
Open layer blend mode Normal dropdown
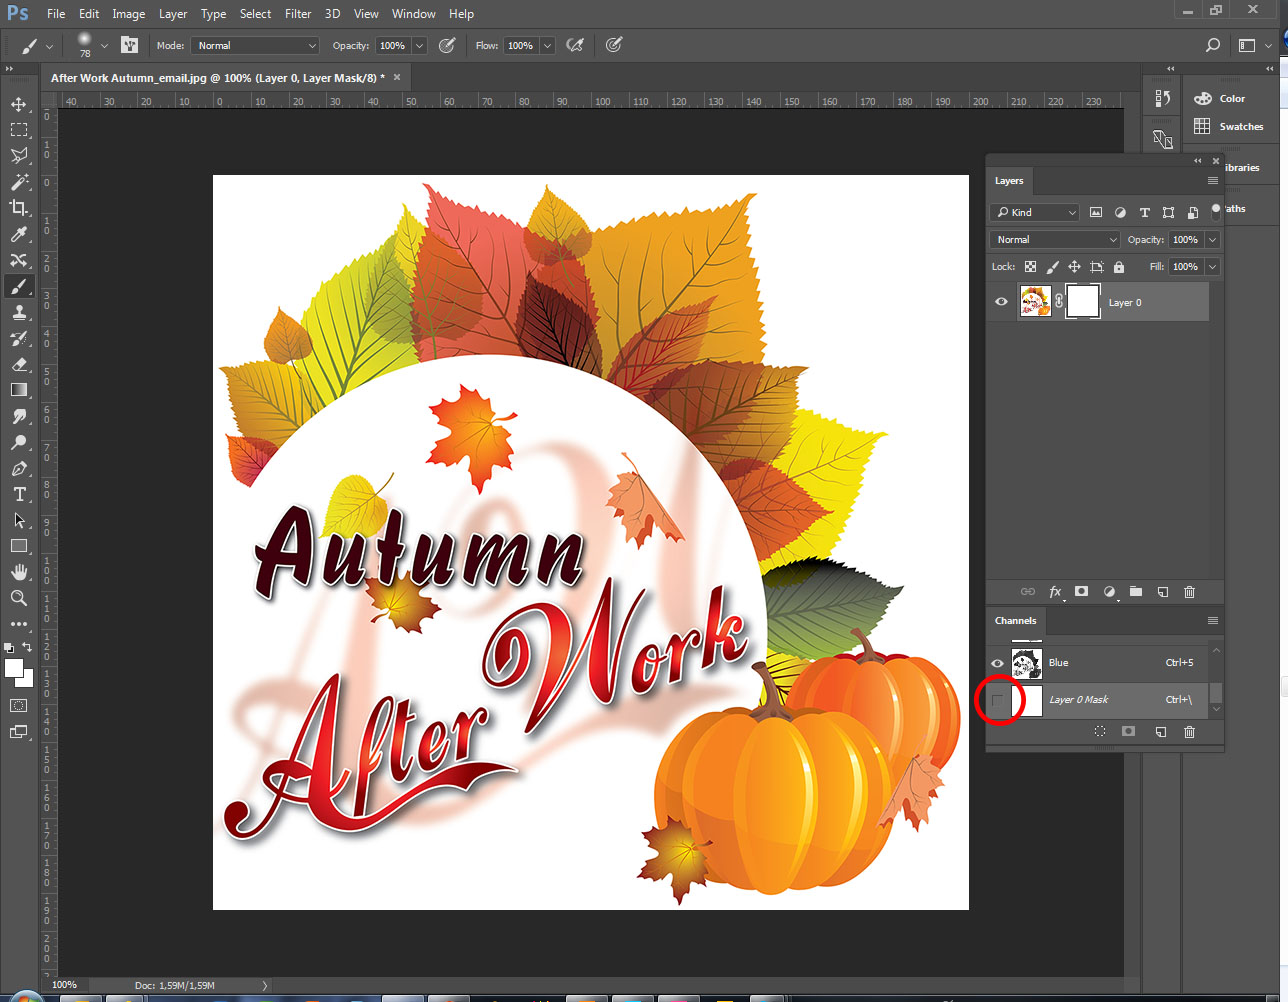[x=1055, y=240]
